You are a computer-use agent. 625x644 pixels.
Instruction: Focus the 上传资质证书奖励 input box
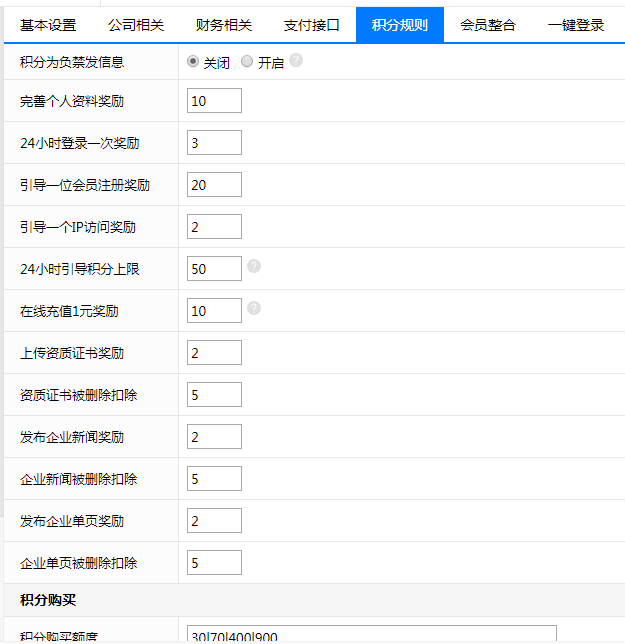click(x=214, y=353)
